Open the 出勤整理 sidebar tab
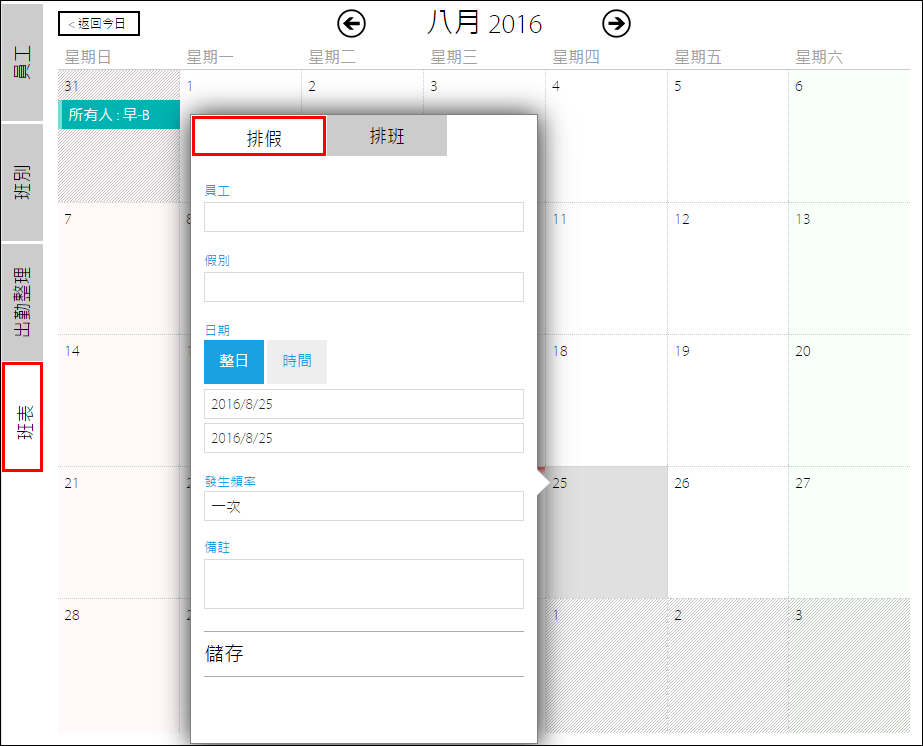 point(21,302)
